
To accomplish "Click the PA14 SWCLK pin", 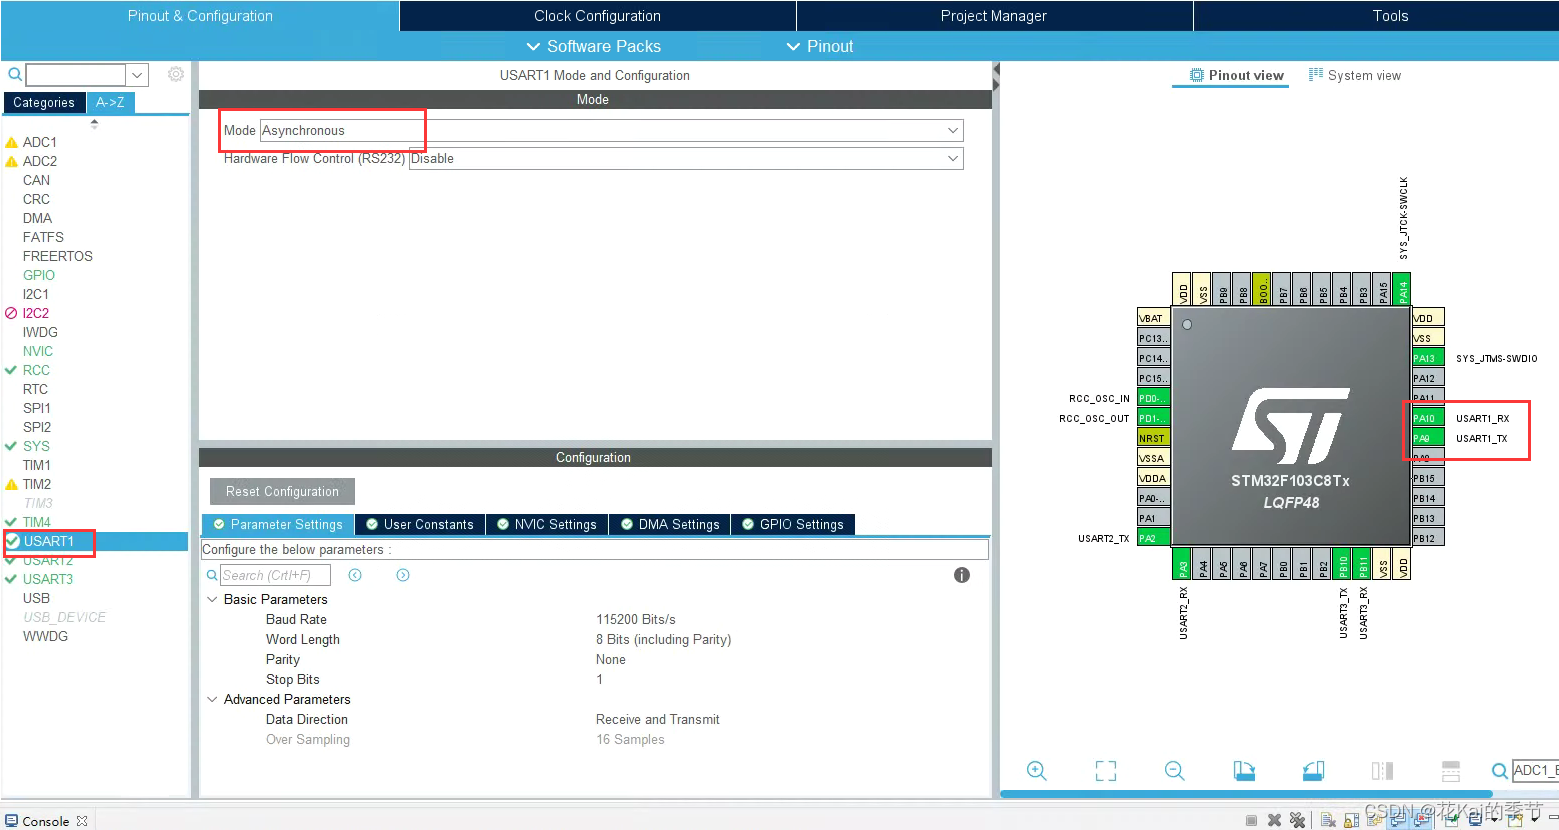I will point(1402,288).
